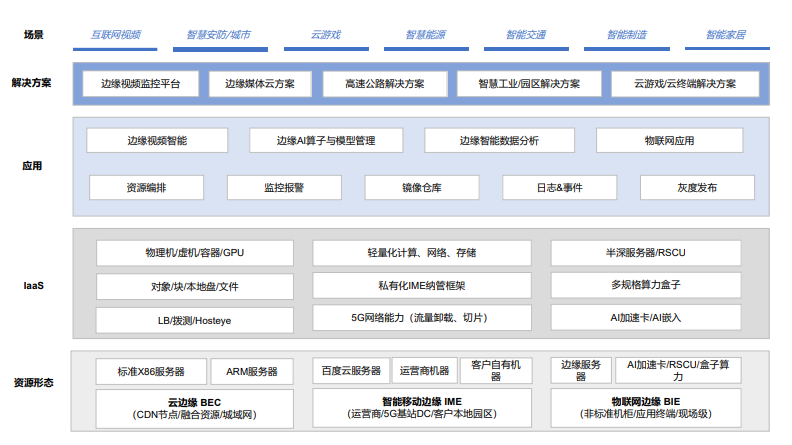Image resolution: width=792 pixels, height=445 pixels.
Task: Open the 物联网应用 application box
Action: point(669,141)
